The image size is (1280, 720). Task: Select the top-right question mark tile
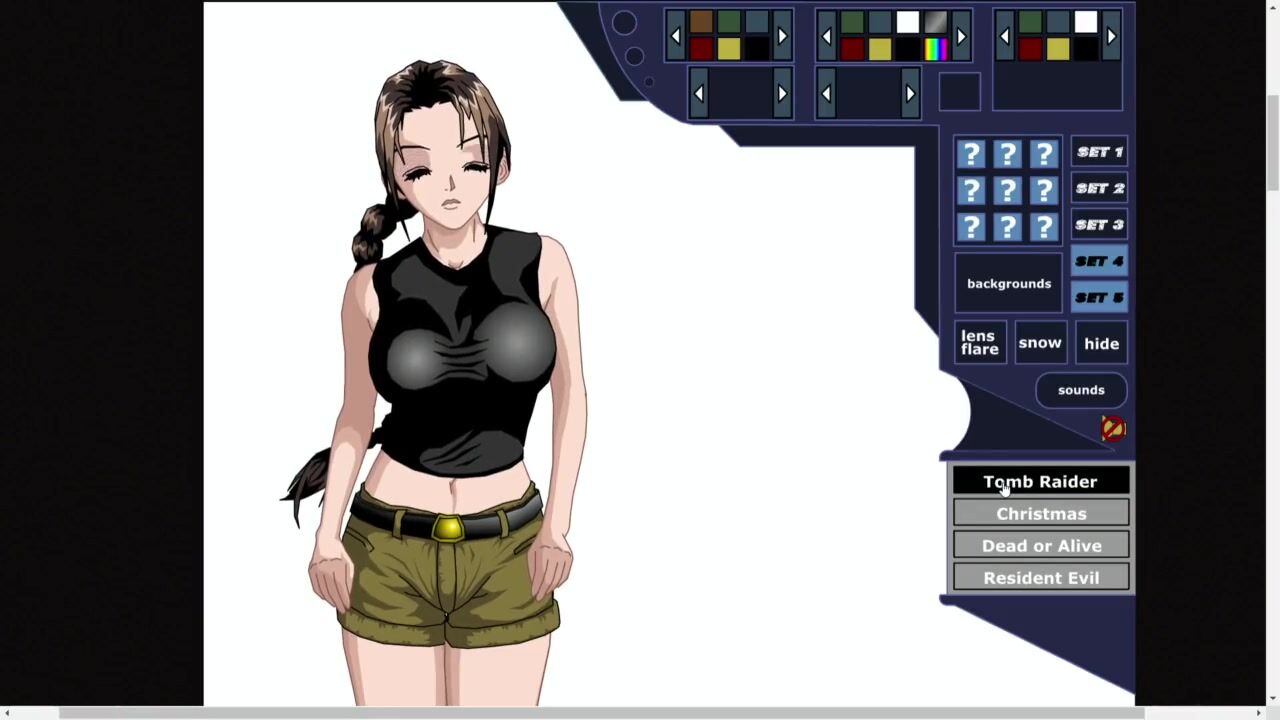click(1044, 154)
